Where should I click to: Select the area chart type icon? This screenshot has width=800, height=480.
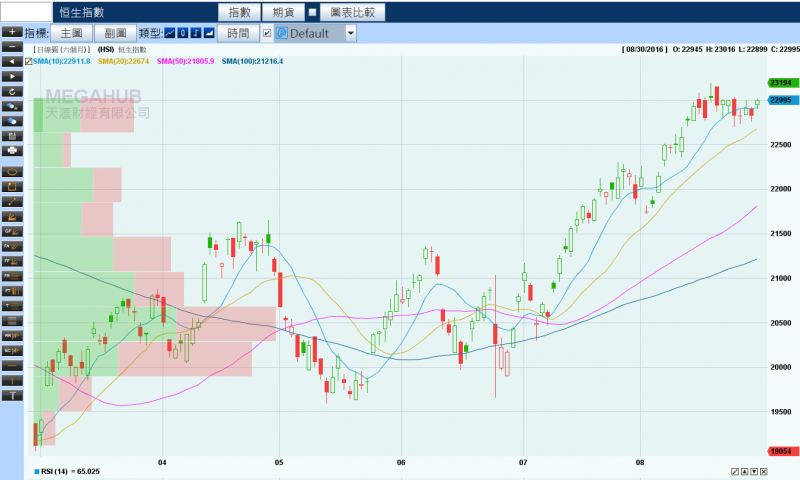[209, 33]
